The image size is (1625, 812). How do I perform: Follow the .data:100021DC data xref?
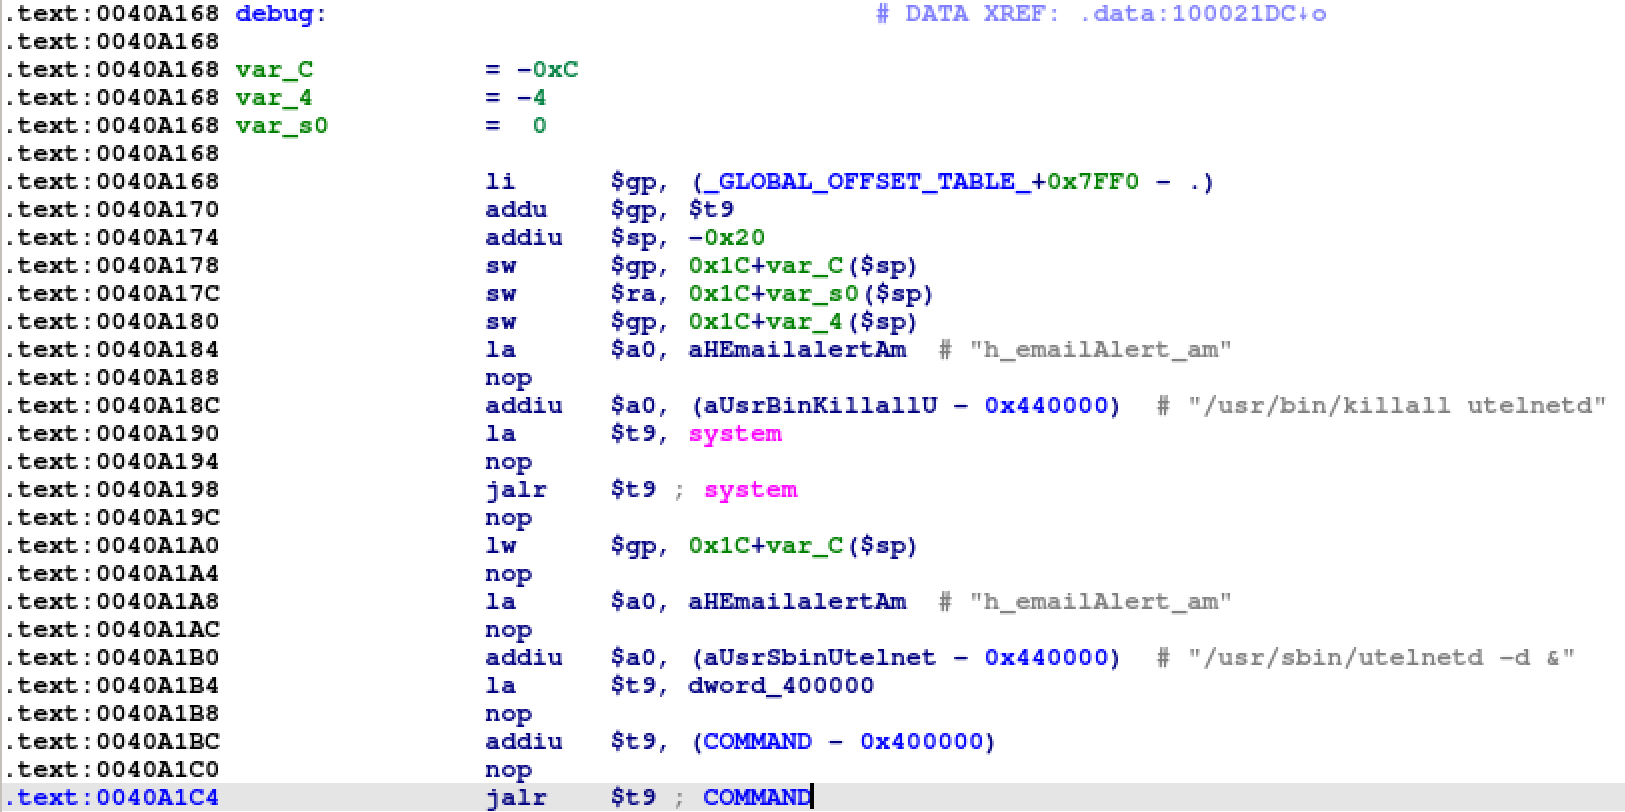[1203, 14]
